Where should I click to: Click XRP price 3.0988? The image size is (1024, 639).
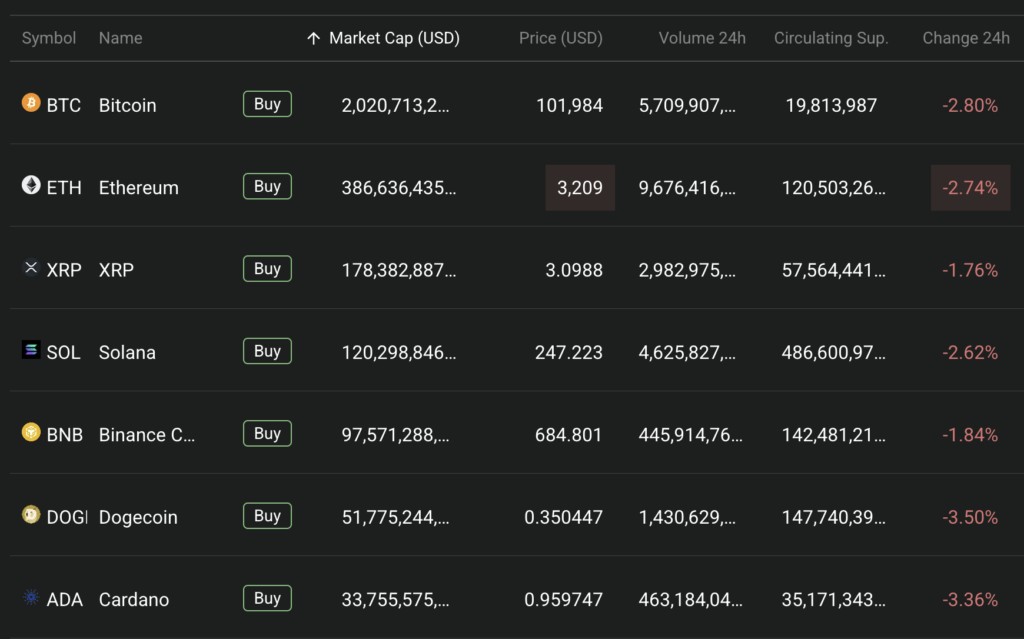(x=574, y=270)
